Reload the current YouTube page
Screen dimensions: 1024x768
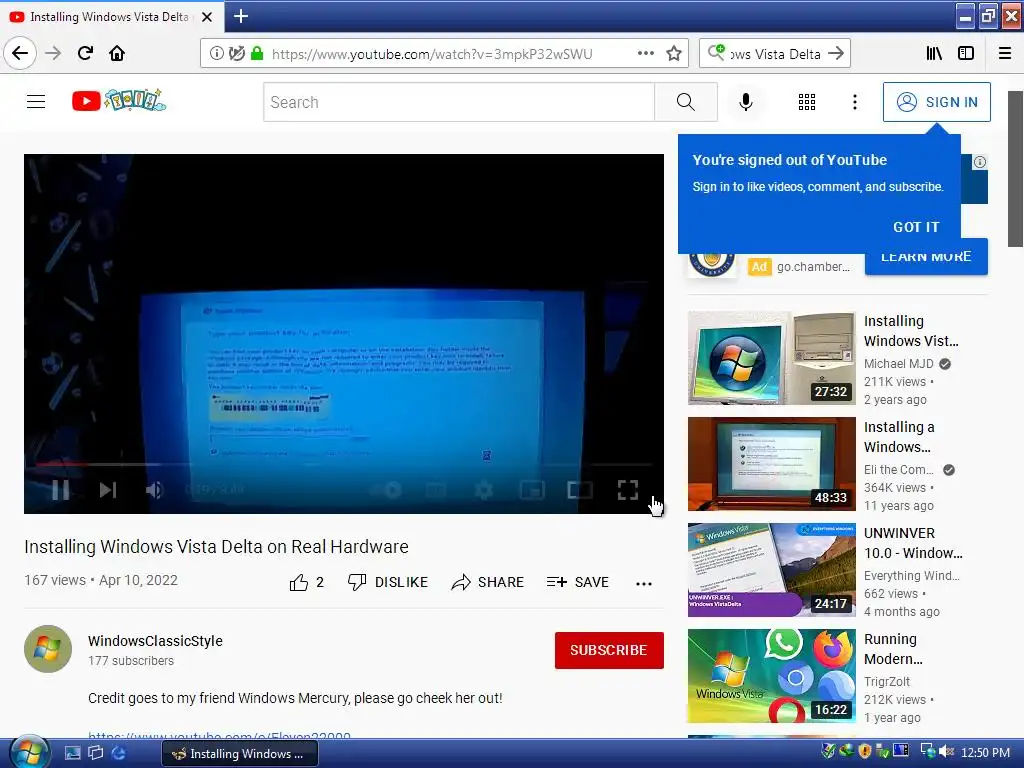pos(85,54)
